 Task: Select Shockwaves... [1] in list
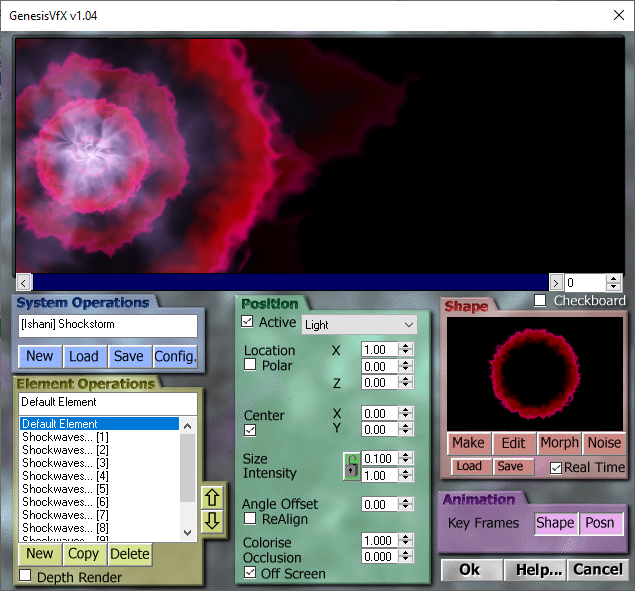click(99, 437)
